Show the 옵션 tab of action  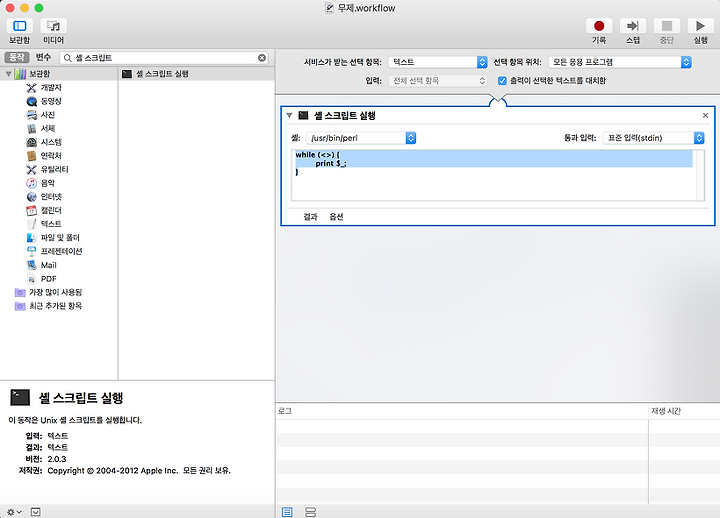click(x=336, y=217)
